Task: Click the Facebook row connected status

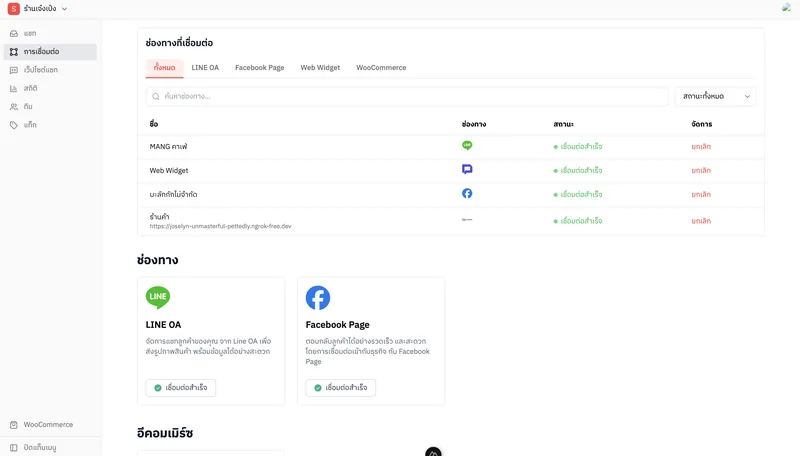Action: (x=578, y=195)
